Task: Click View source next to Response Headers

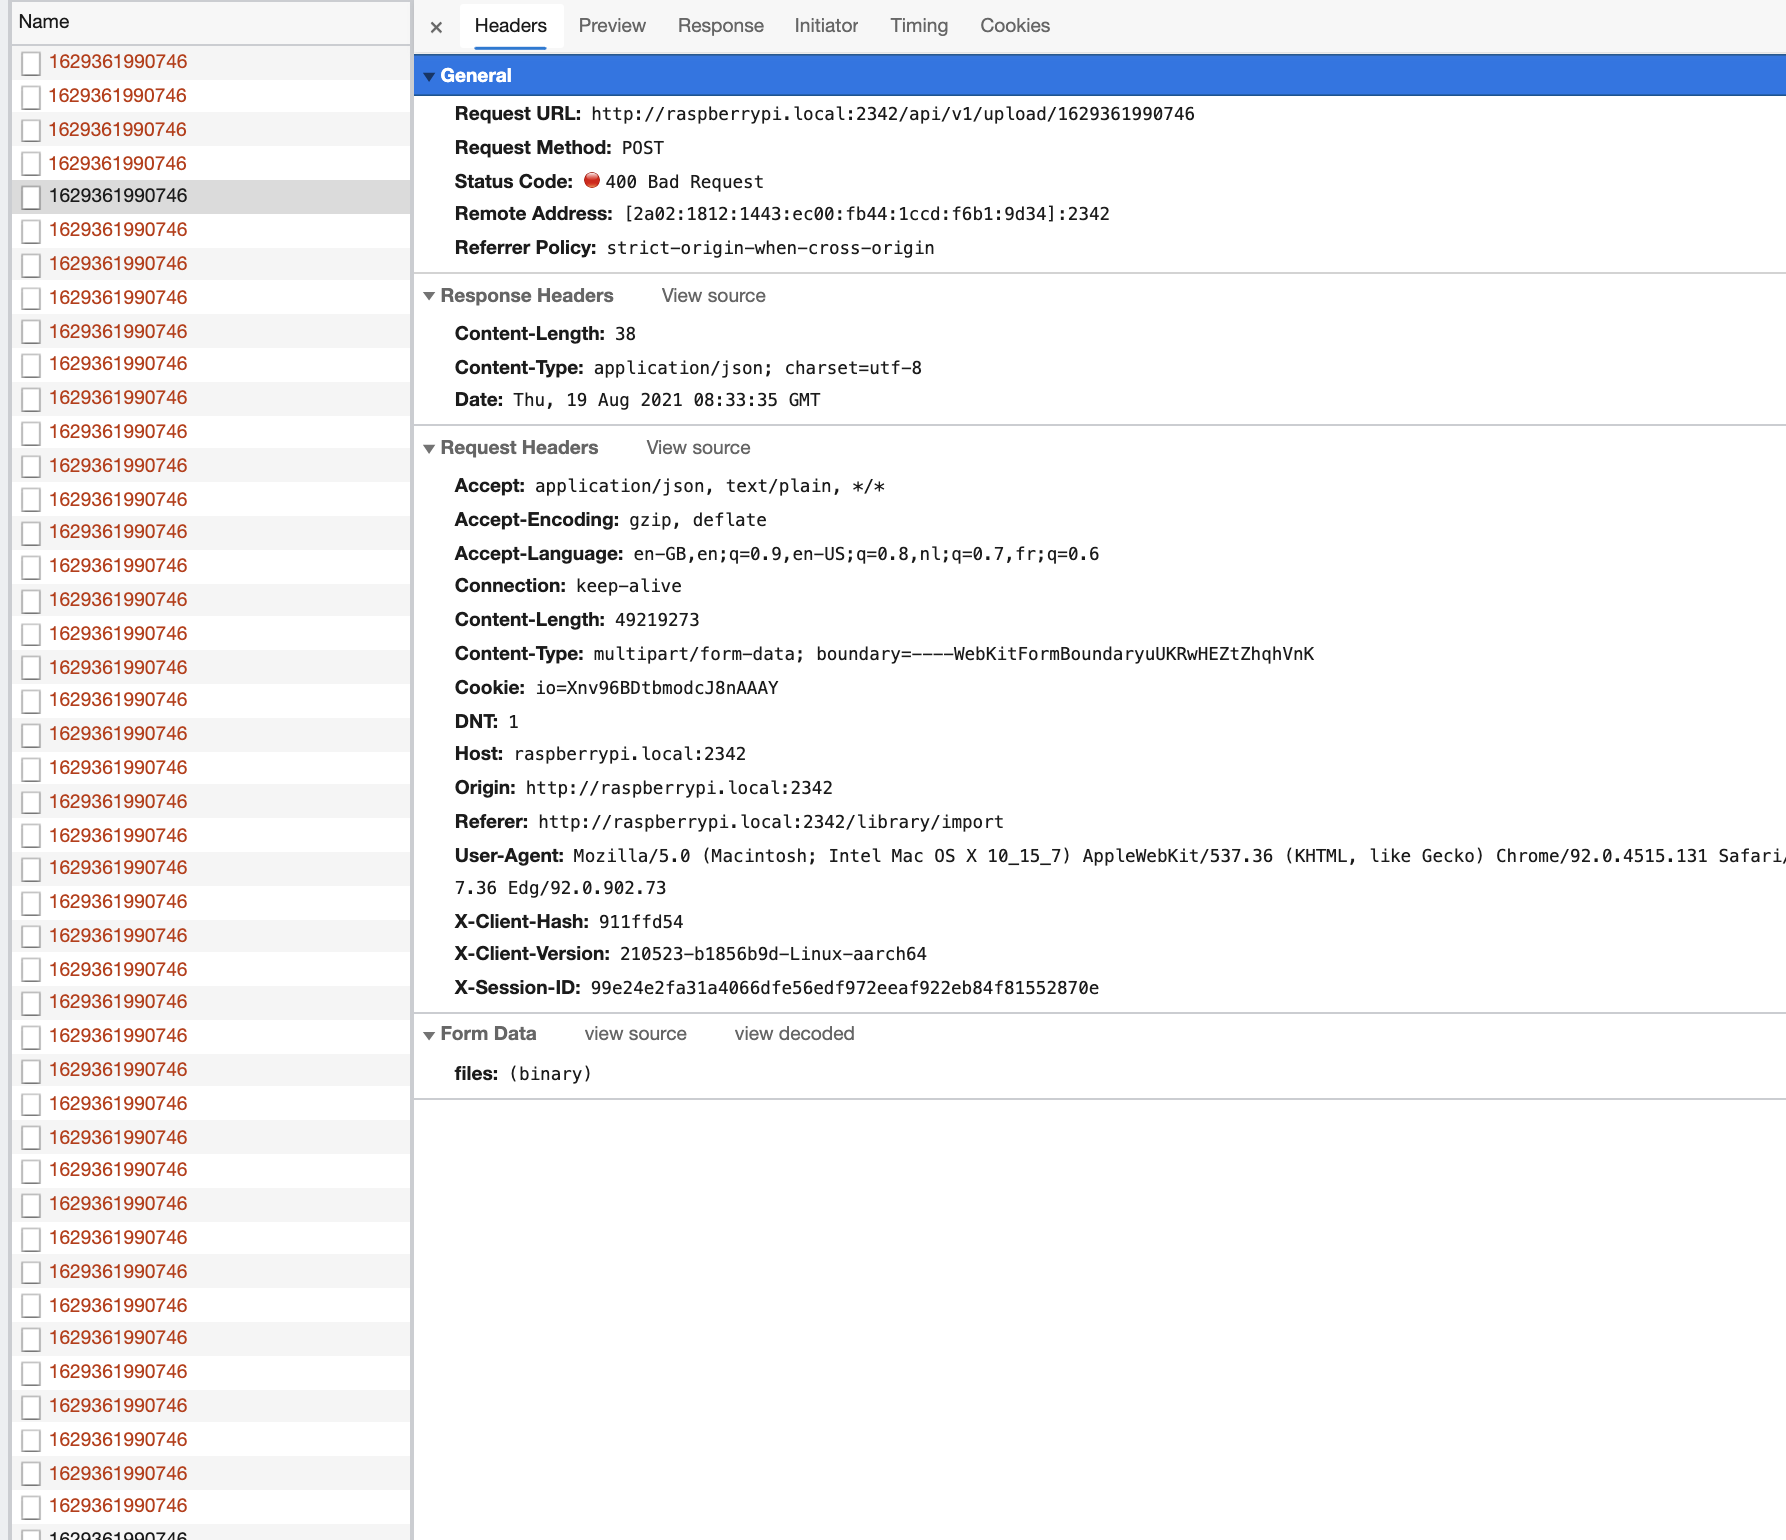Action: point(713,296)
